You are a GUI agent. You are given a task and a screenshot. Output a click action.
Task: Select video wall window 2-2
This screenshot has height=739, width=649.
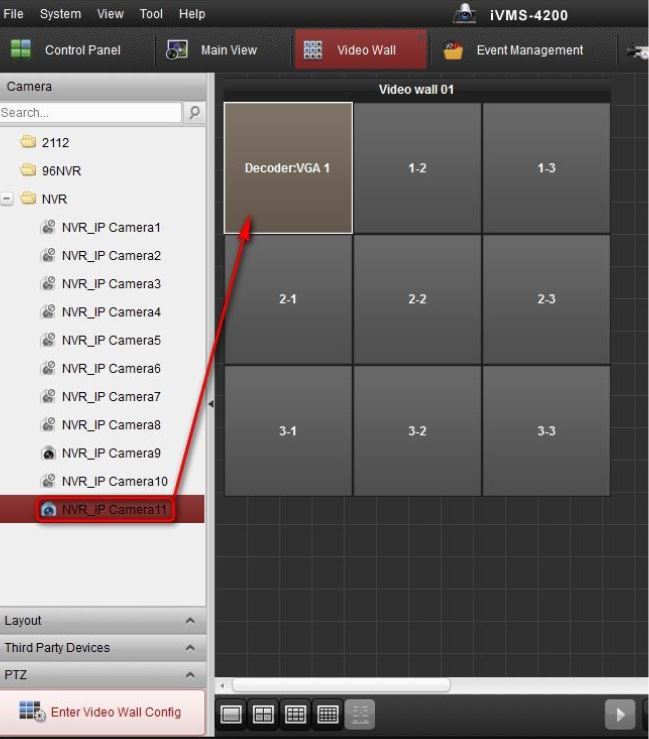pyautogui.click(x=417, y=299)
